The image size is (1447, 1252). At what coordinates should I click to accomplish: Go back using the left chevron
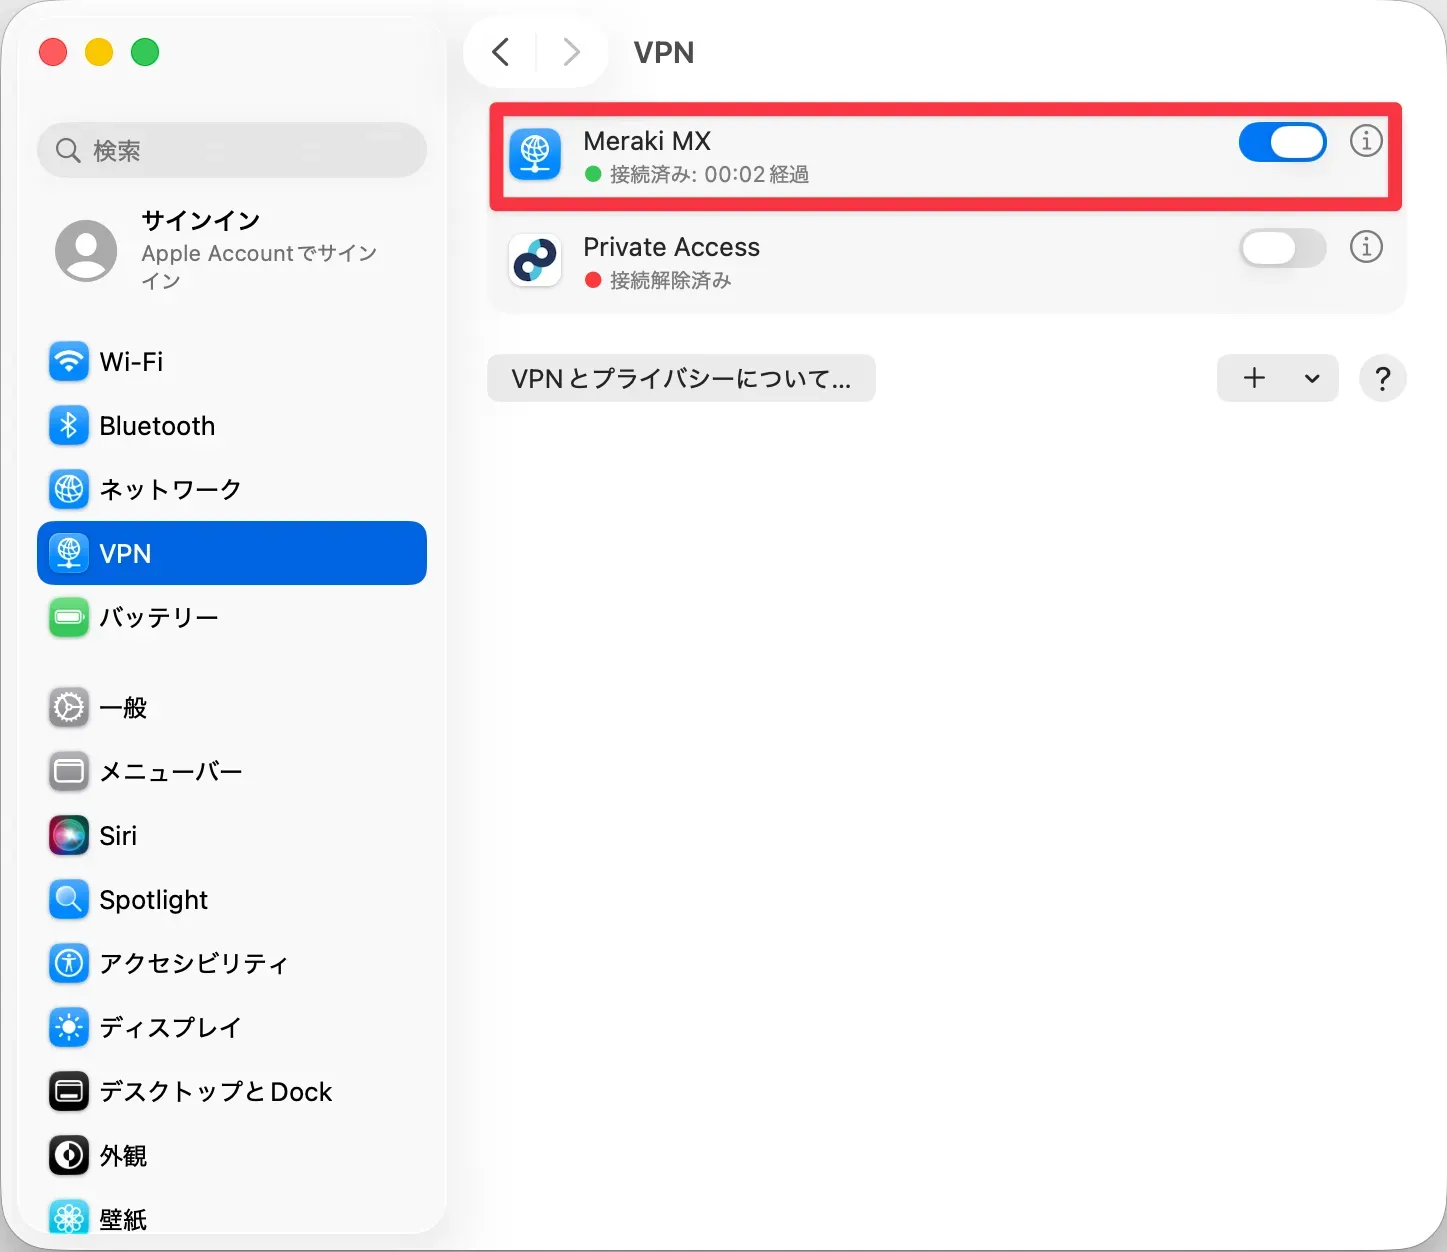point(501,52)
